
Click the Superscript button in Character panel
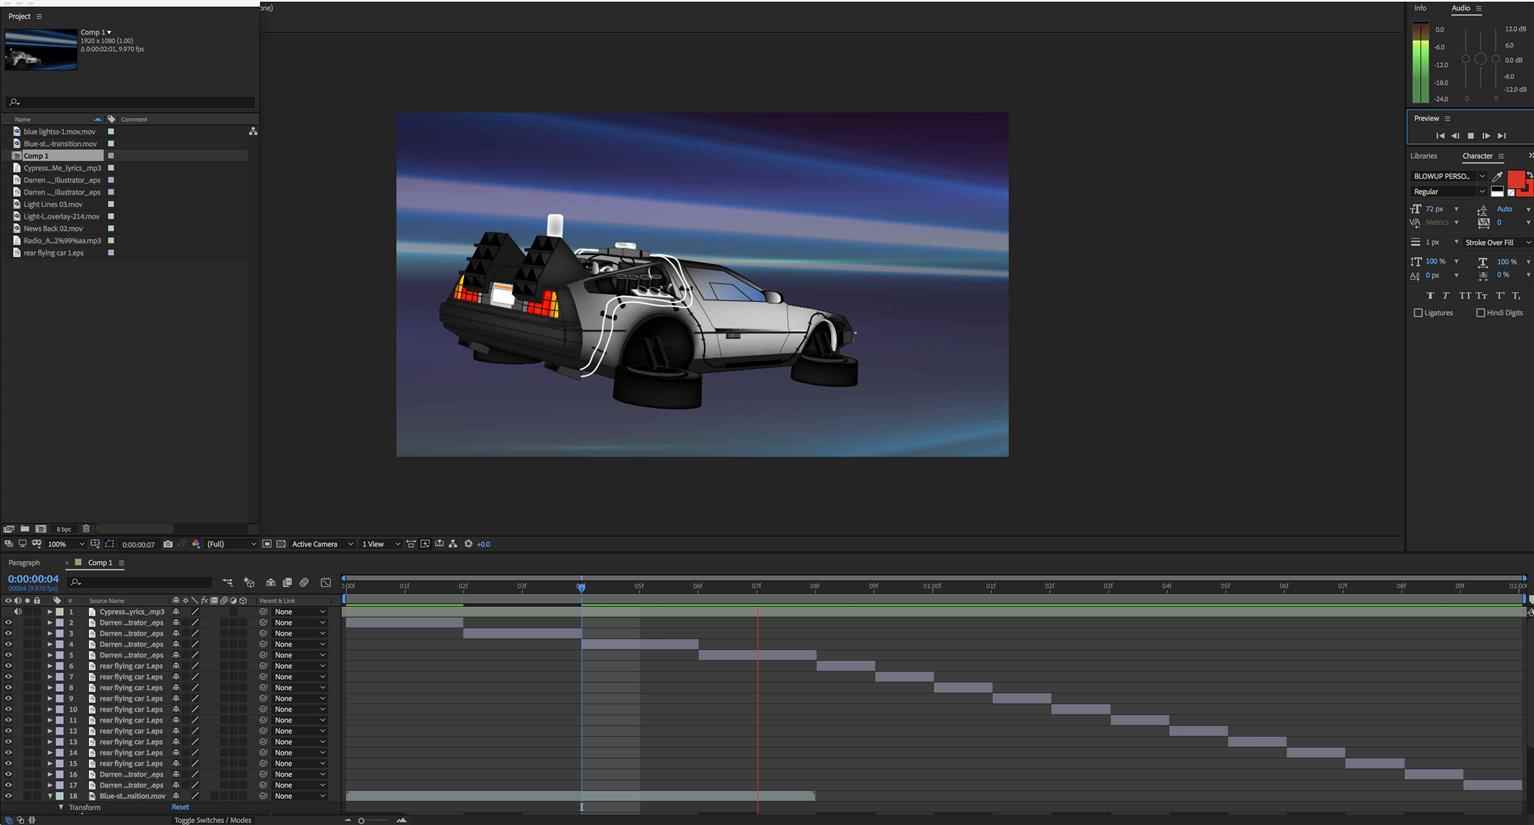[x=1499, y=296]
